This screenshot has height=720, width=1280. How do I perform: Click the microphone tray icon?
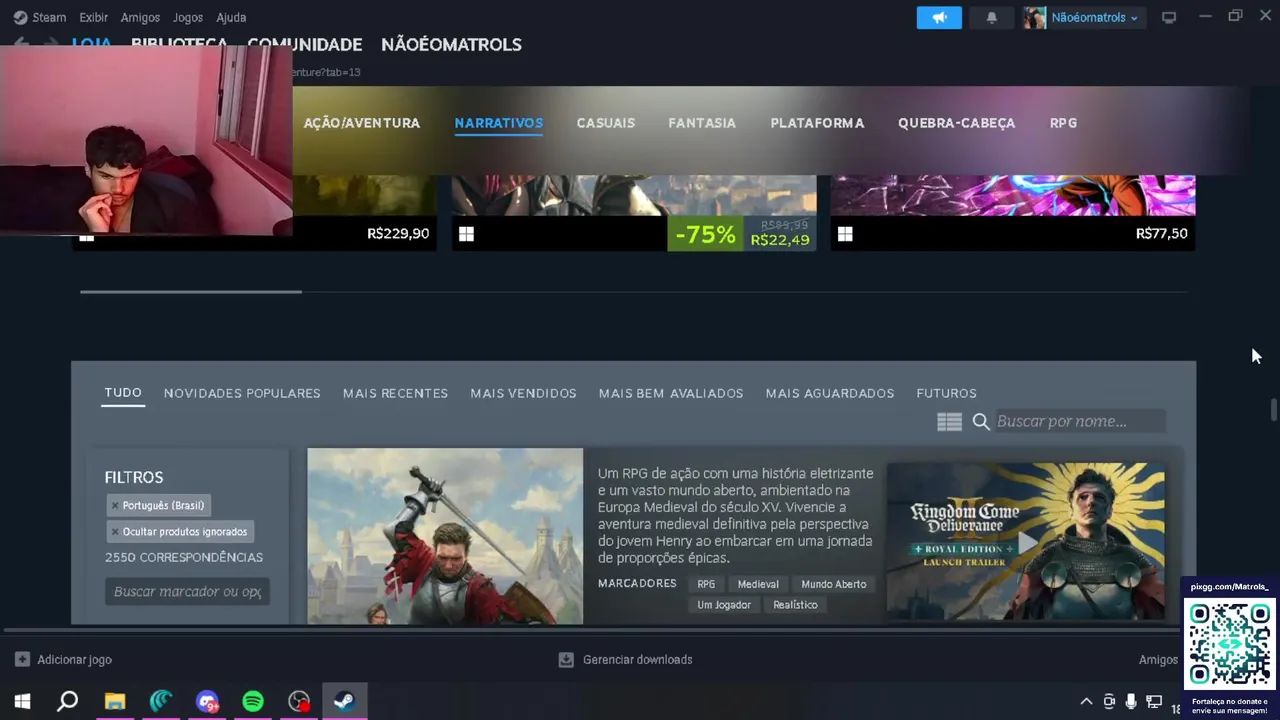tap(1131, 702)
